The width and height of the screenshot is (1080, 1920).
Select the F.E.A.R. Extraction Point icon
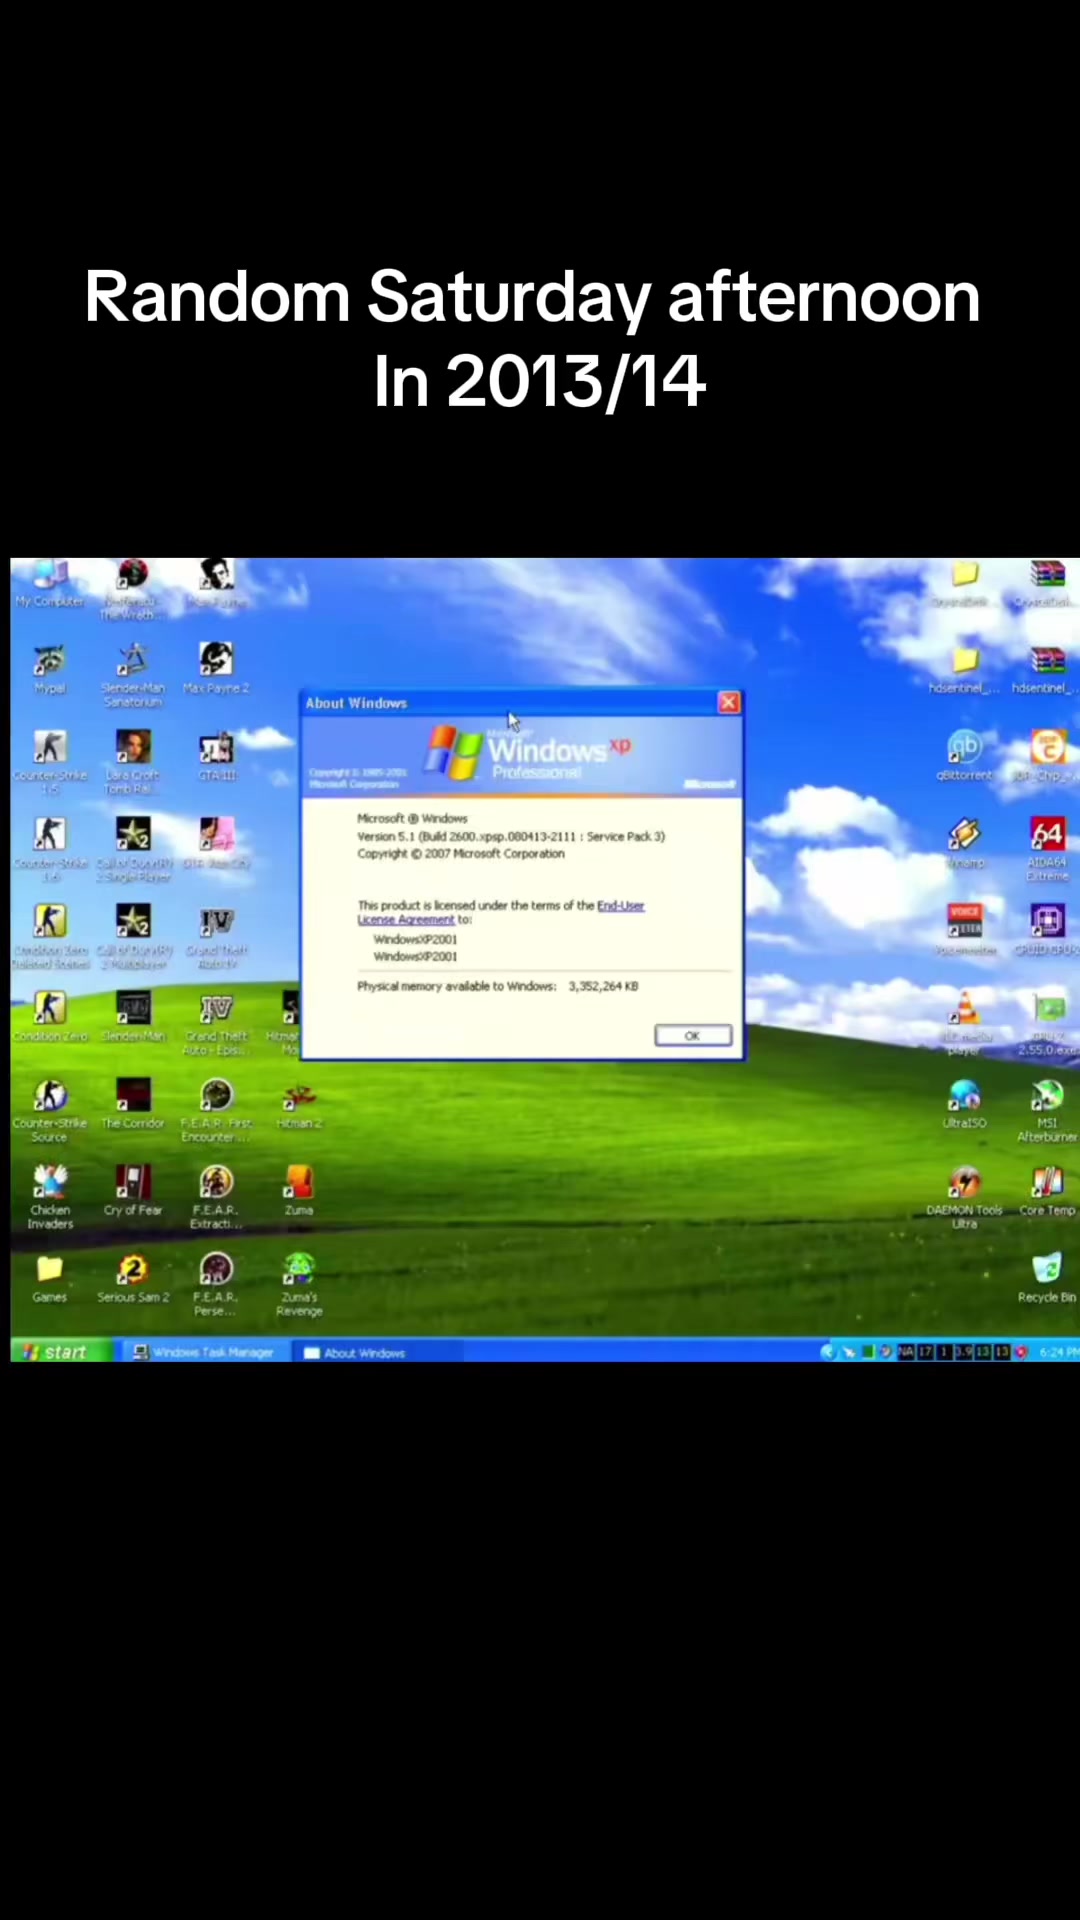(x=216, y=1197)
